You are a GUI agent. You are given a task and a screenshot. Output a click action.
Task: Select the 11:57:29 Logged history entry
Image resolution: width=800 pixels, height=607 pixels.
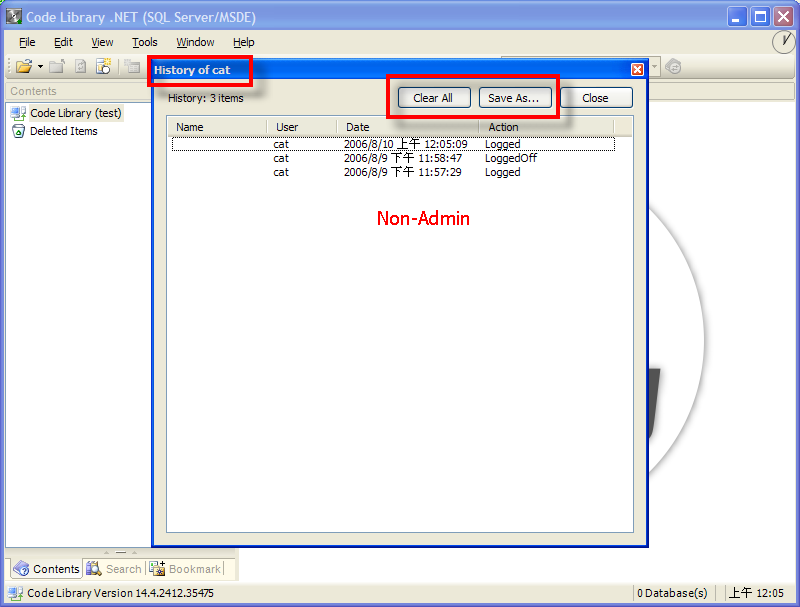pos(393,172)
